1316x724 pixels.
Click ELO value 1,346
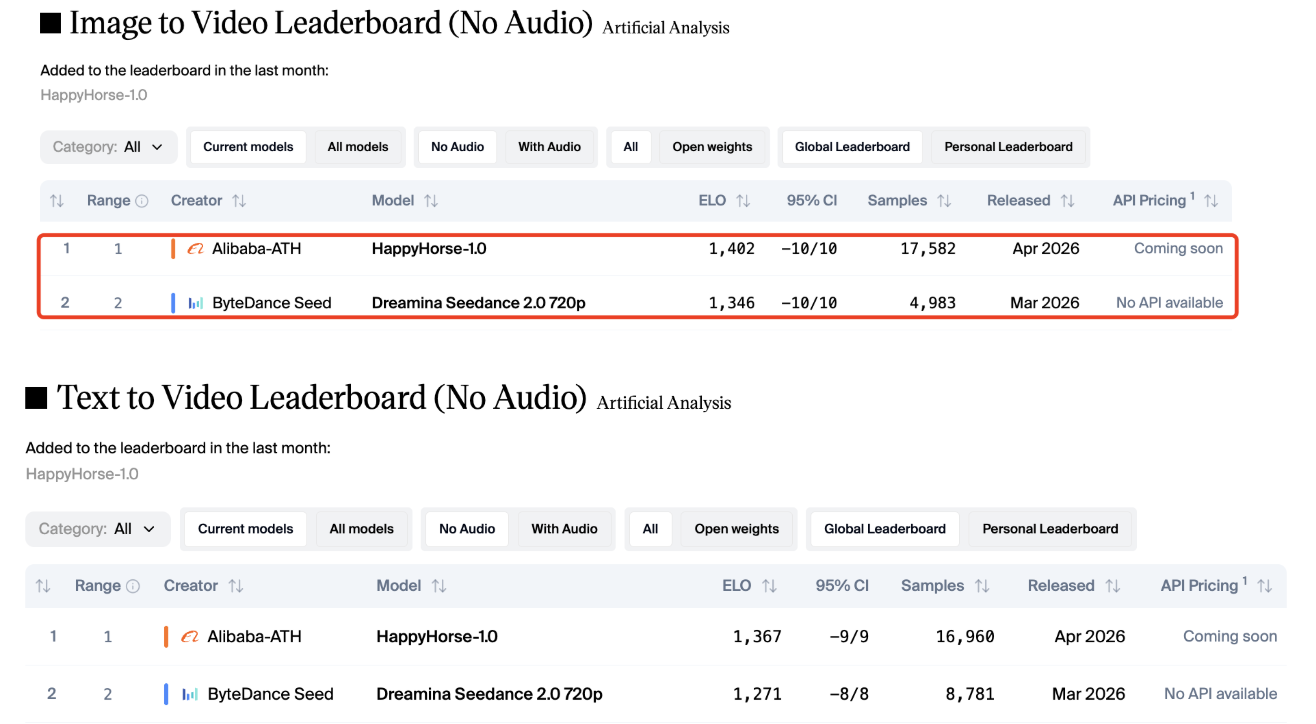[732, 303]
